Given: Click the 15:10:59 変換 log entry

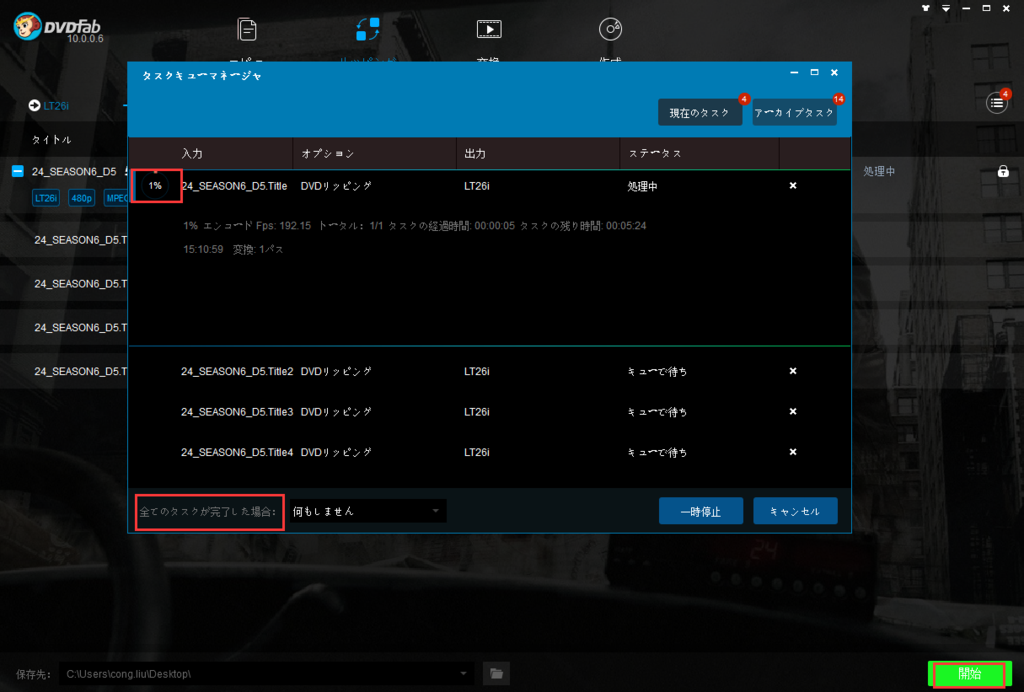Looking at the screenshot, I should (233, 249).
